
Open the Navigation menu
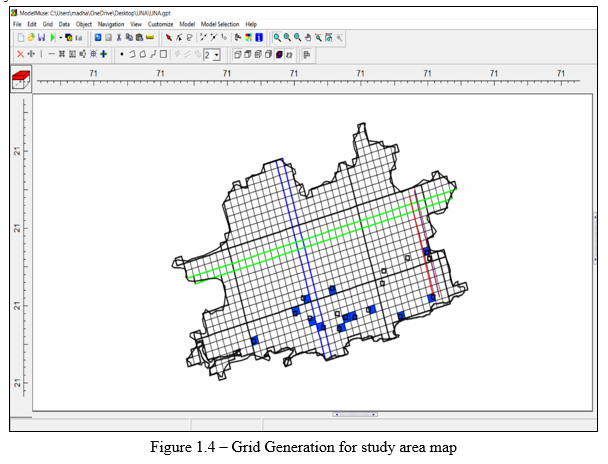point(111,24)
